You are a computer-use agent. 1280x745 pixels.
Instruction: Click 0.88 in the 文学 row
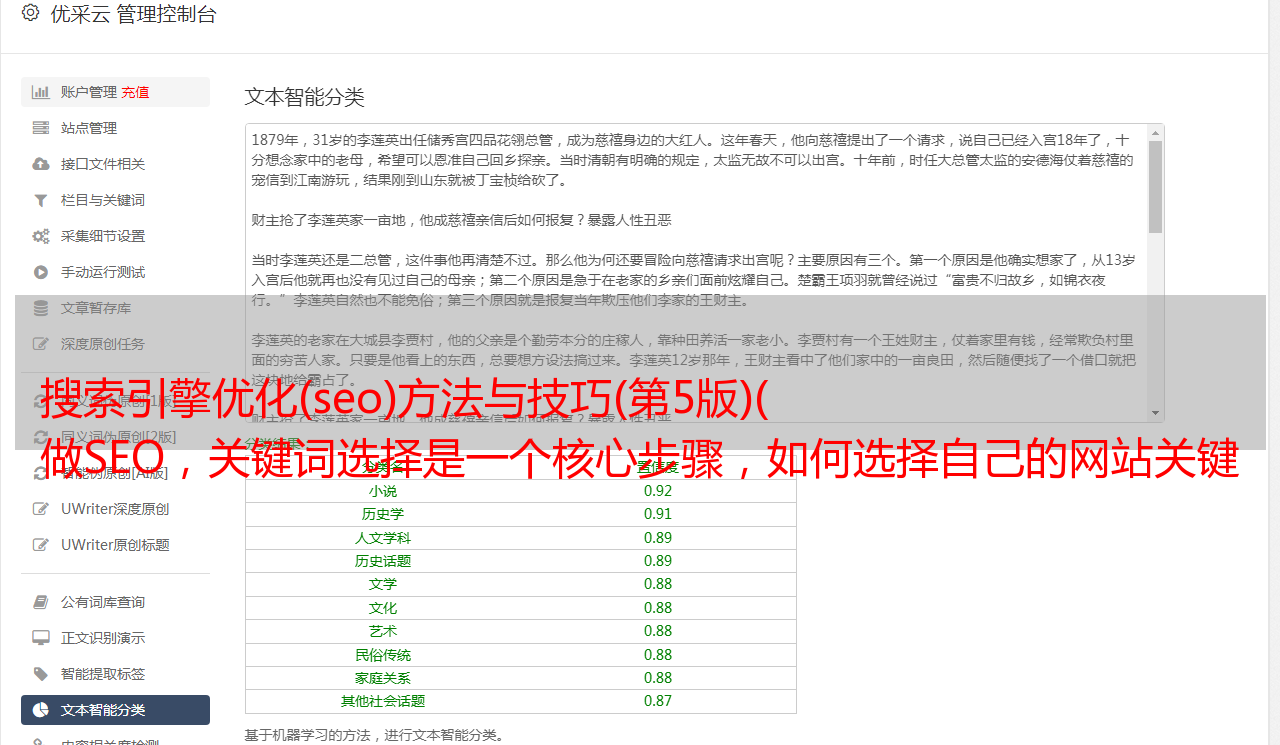click(658, 584)
